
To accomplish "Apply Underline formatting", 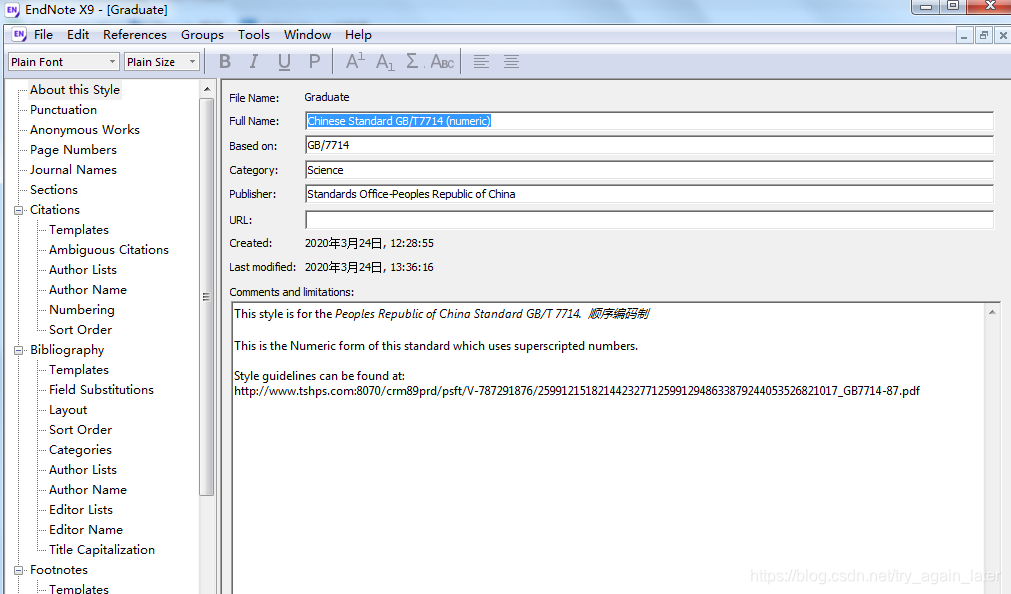I will click(284, 61).
